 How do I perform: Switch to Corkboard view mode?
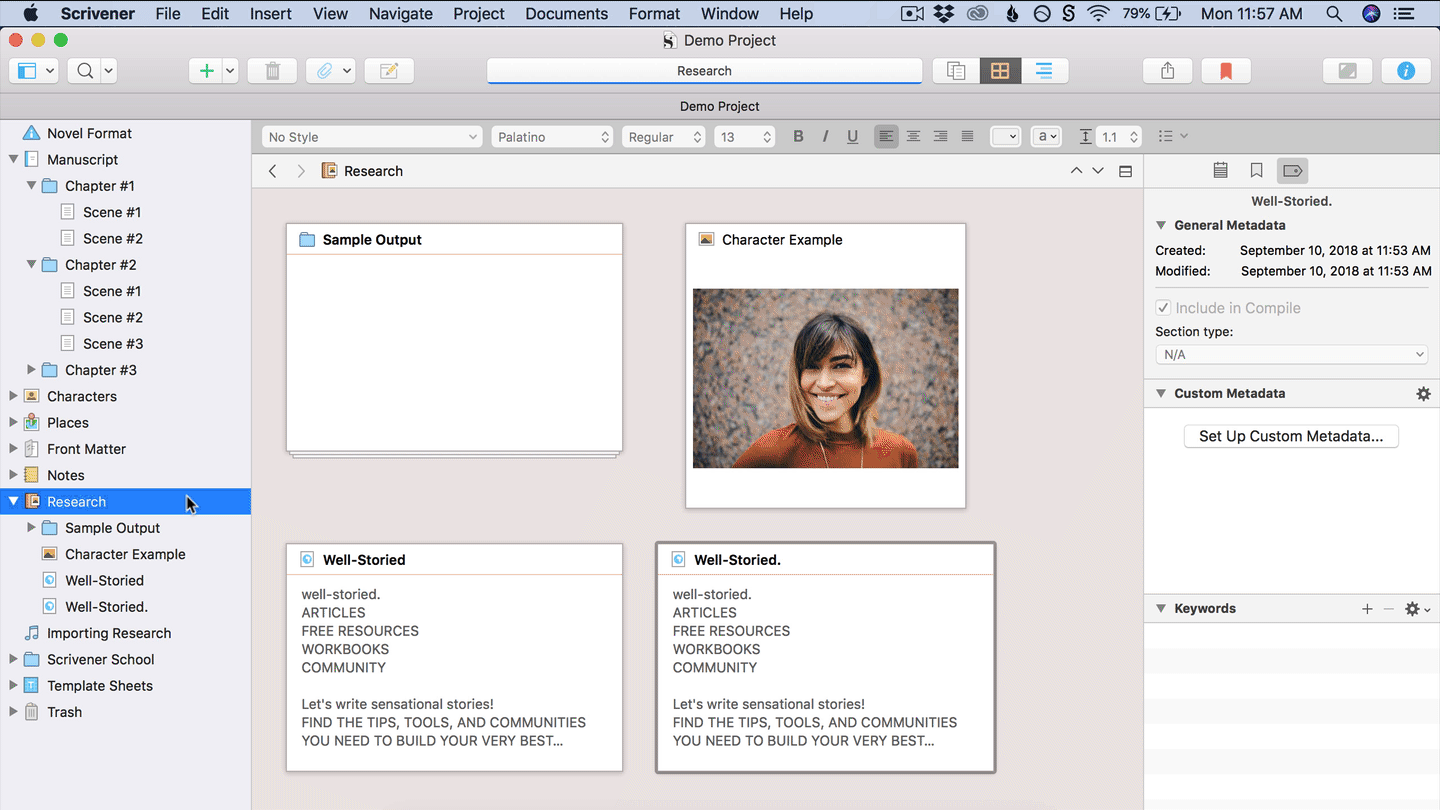1000,71
